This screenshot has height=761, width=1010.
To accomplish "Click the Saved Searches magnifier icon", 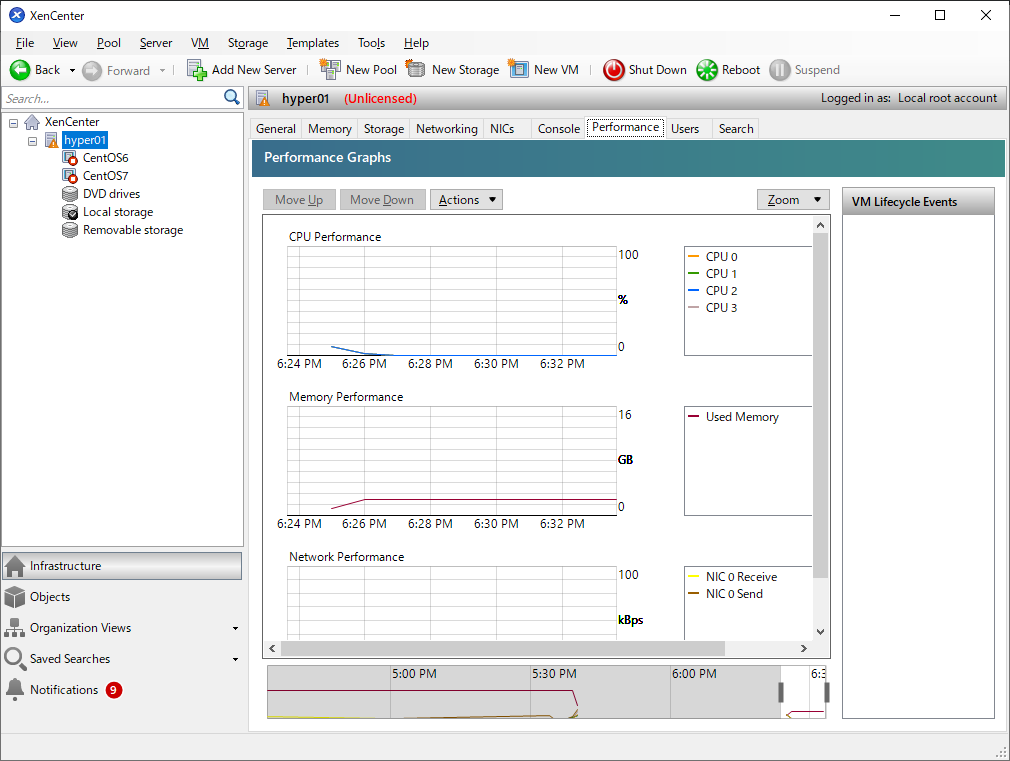I will pyautogui.click(x=14, y=659).
